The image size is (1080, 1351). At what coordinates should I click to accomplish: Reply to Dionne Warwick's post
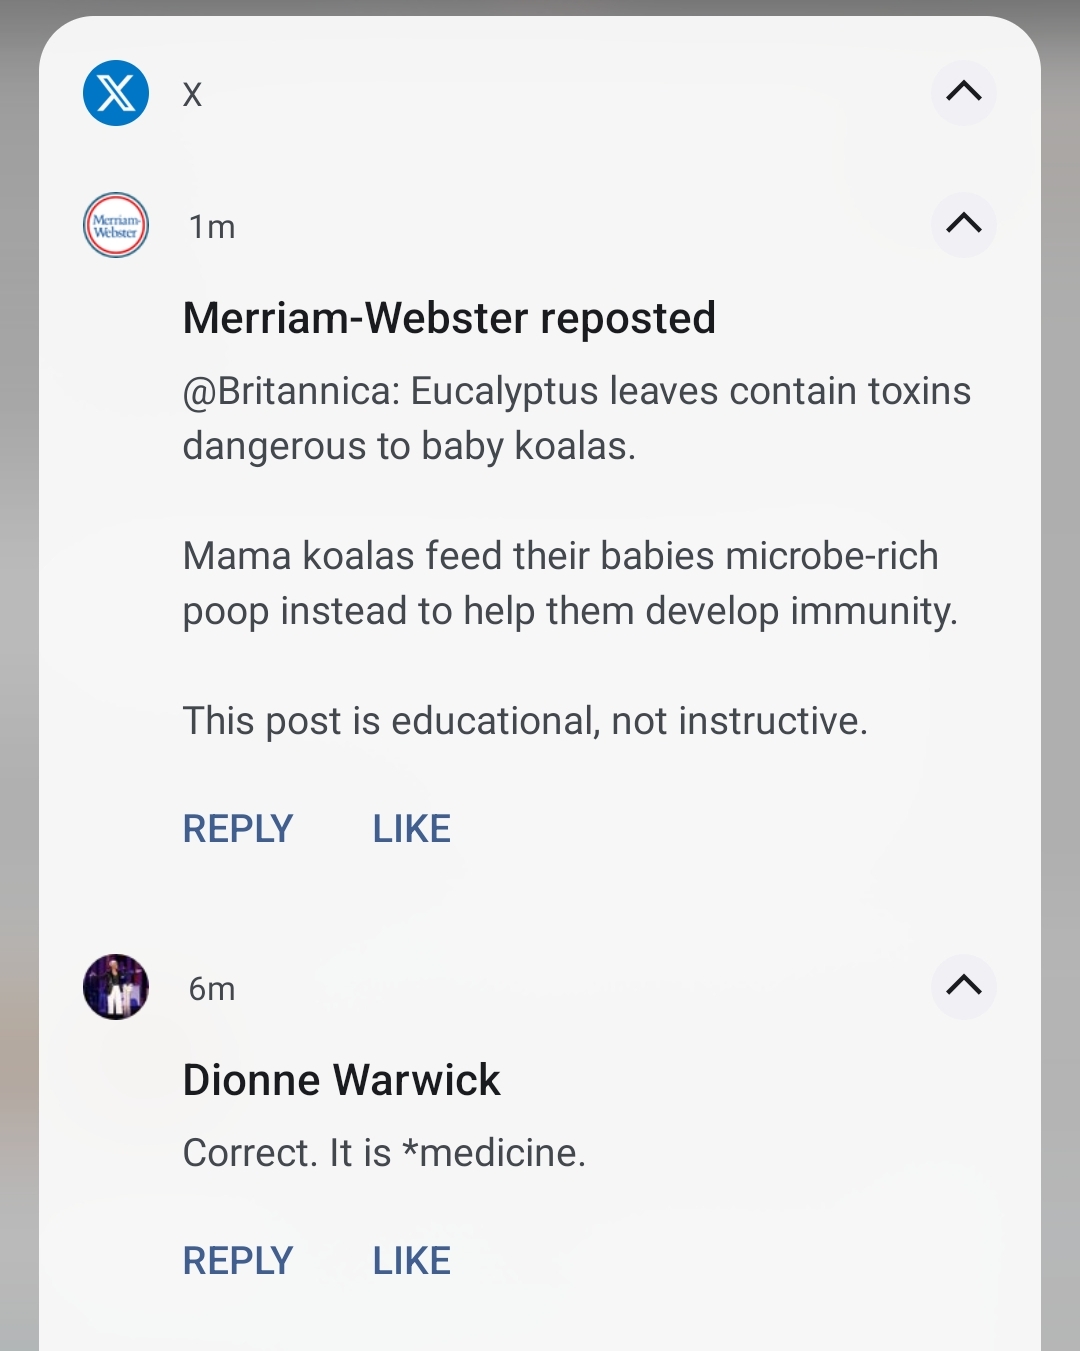click(238, 1261)
